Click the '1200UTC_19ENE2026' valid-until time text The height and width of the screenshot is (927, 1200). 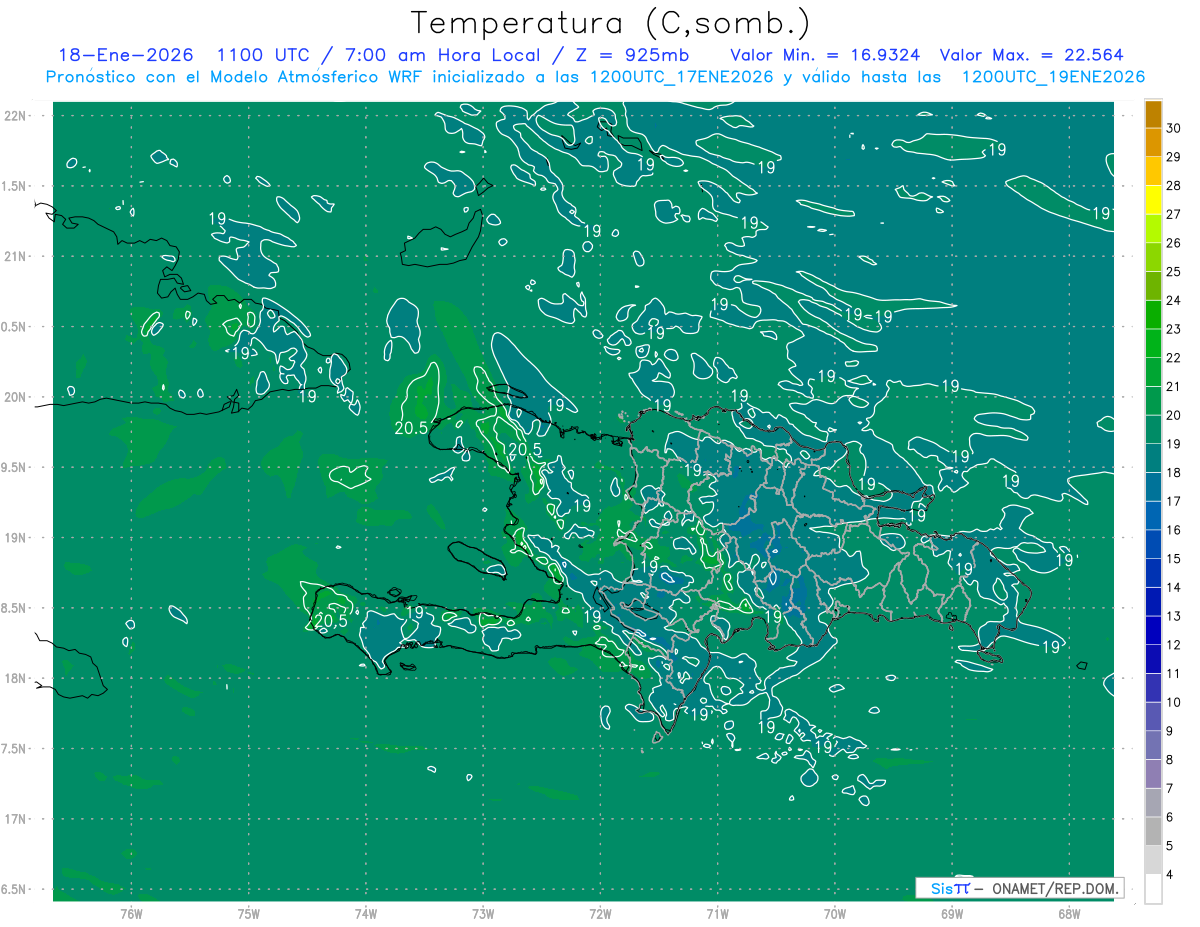tap(1053, 77)
